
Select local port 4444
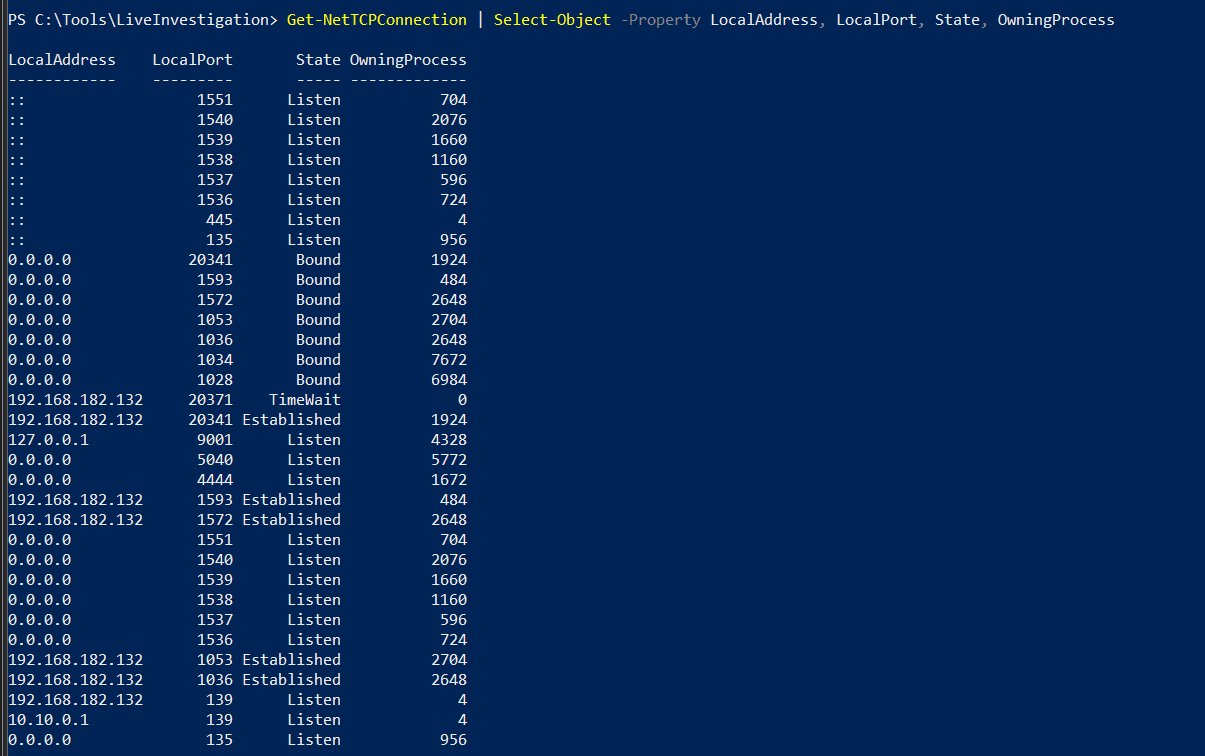click(x=215, y=480)
